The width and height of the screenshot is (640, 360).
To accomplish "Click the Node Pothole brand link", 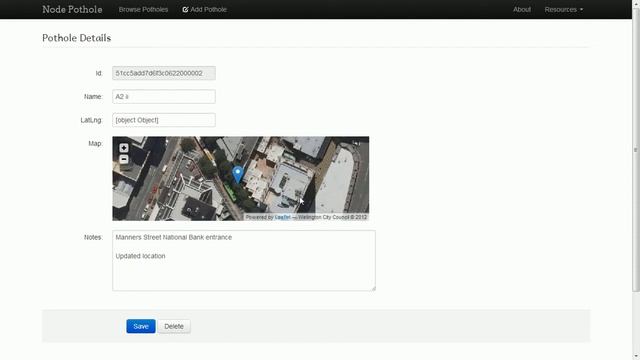I will [72, 9].
